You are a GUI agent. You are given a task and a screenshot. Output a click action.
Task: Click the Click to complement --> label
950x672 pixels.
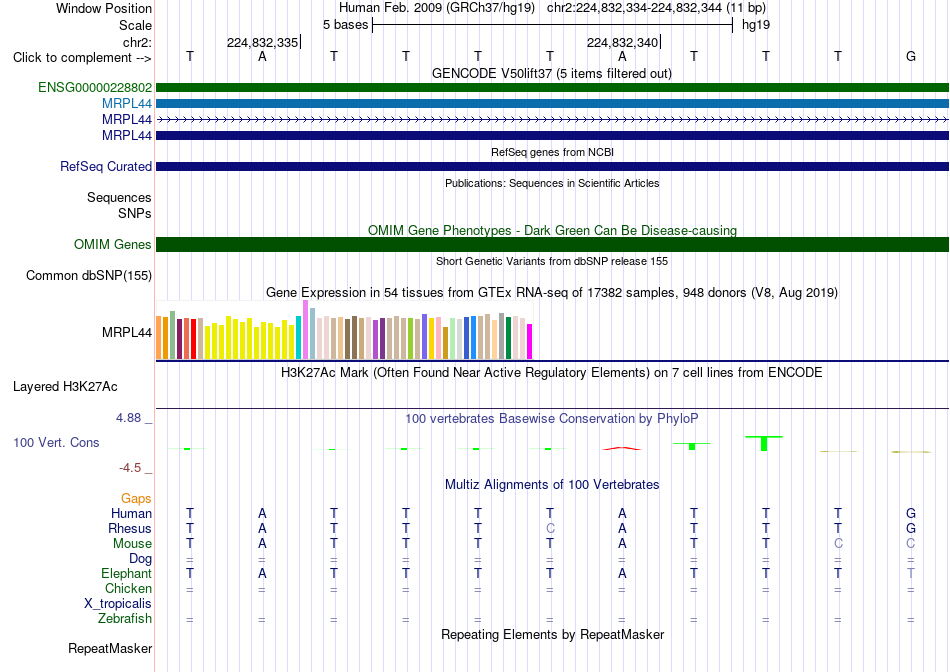82,58
